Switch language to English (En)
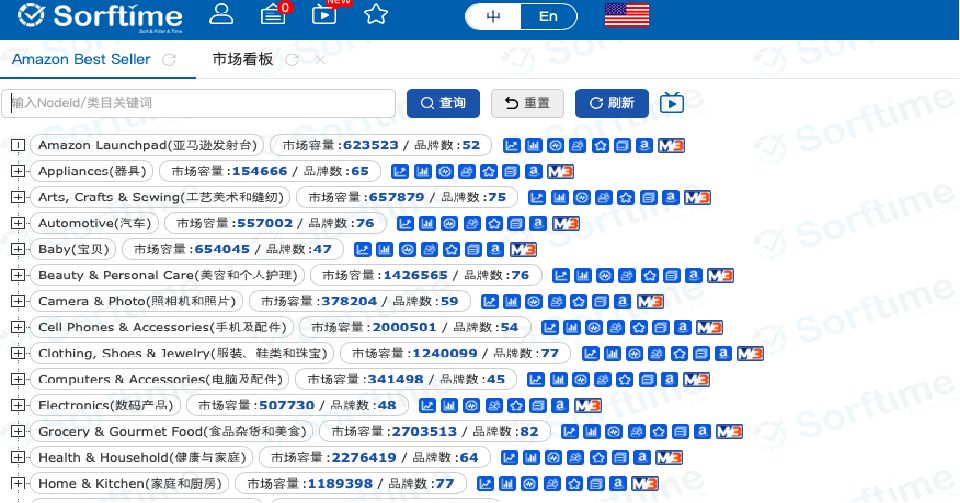Image resolution: width=960 pixels, height=503 pixels. coord(548,17)
